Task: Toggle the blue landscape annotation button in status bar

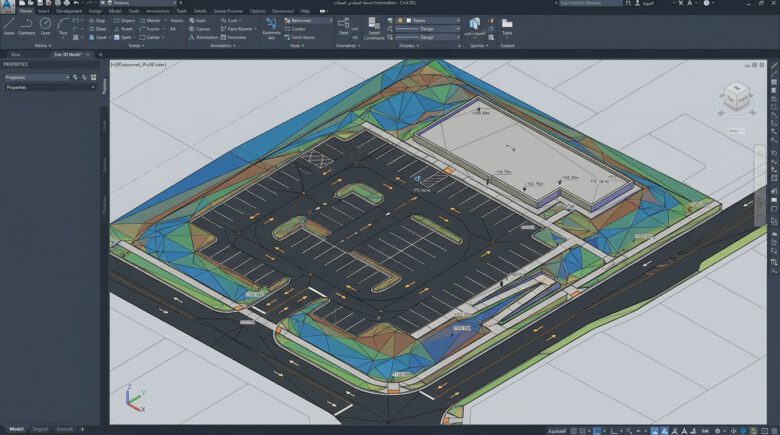Action: pos(655,431)
